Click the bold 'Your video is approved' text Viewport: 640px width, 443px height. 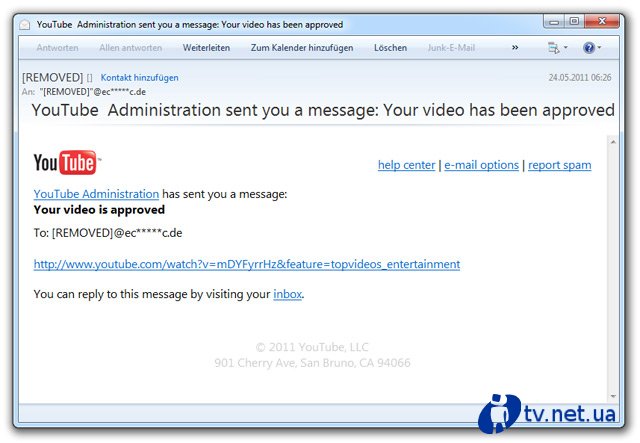coord(99,210)
